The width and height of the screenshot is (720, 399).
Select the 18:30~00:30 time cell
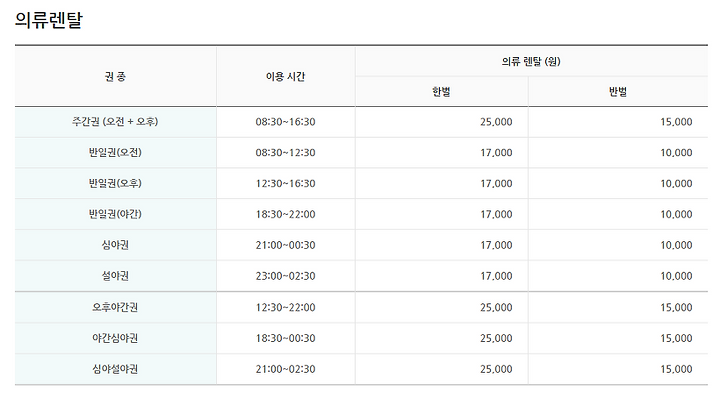(x=286, y=338)
